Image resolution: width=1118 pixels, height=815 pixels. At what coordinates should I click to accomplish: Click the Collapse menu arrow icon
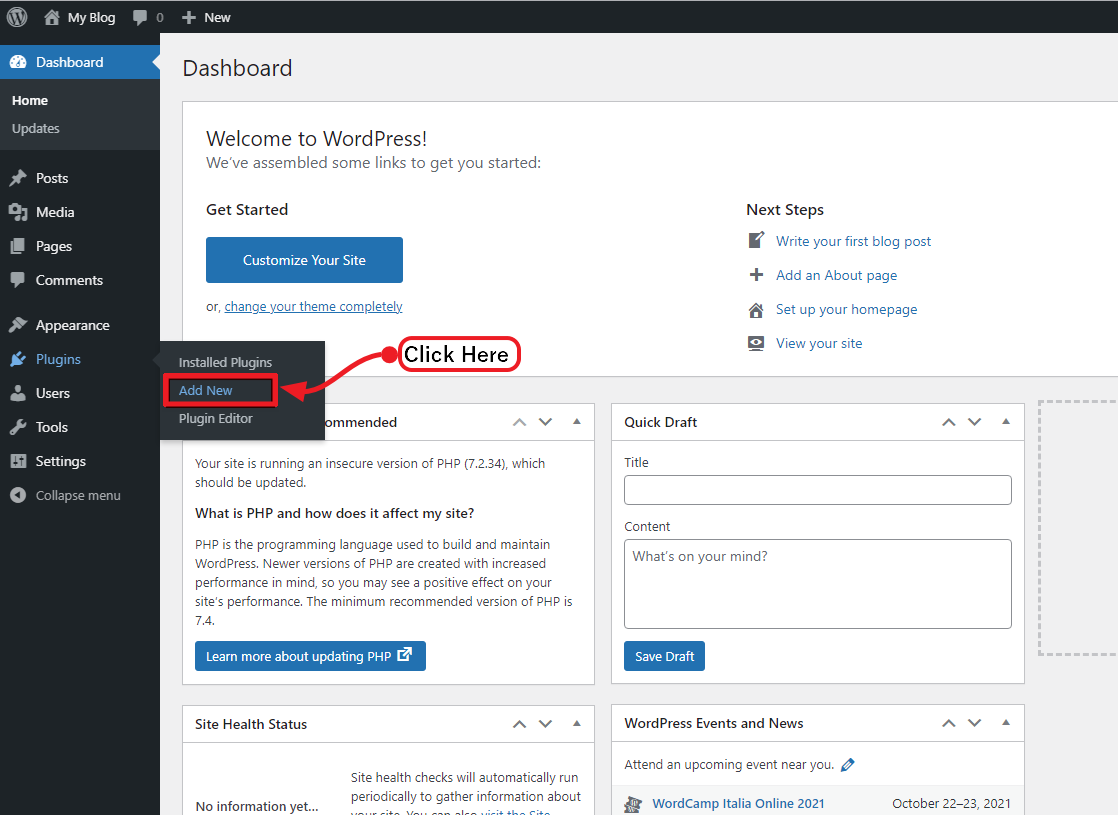pos(19,495)
